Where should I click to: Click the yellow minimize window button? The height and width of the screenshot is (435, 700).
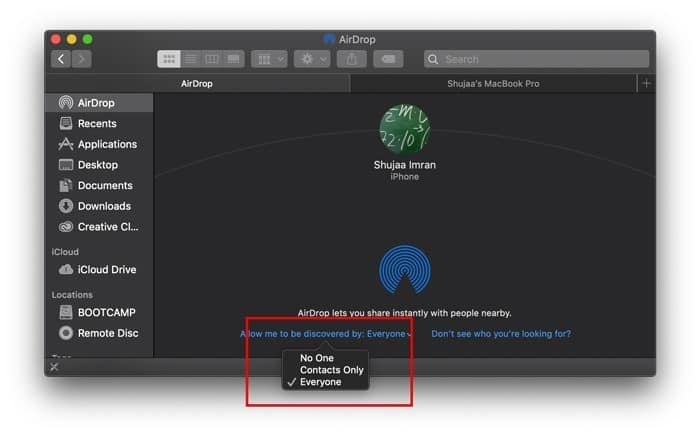tap(71, 39)
